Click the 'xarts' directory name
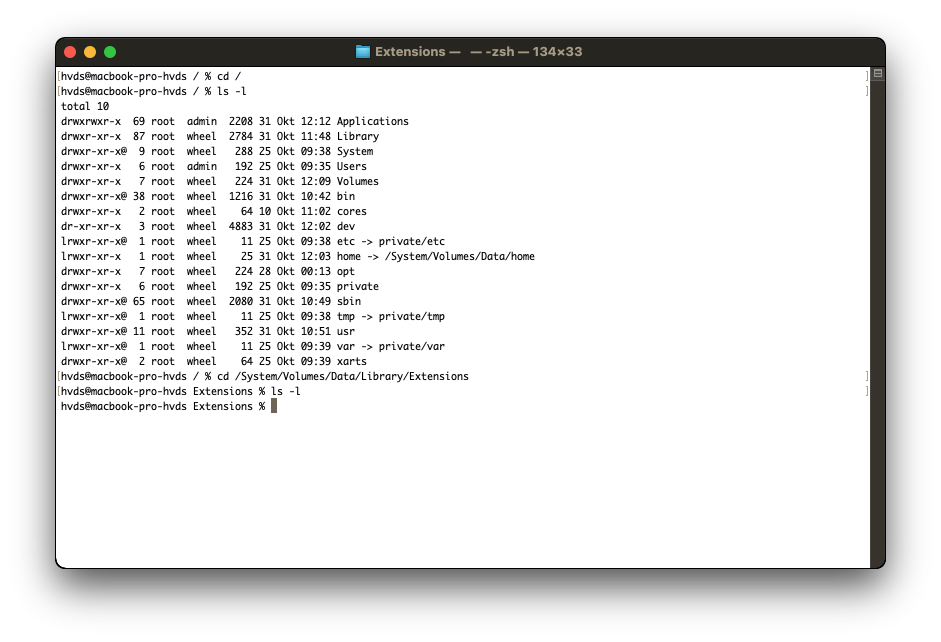941x642 pixels. coord(352,361)
